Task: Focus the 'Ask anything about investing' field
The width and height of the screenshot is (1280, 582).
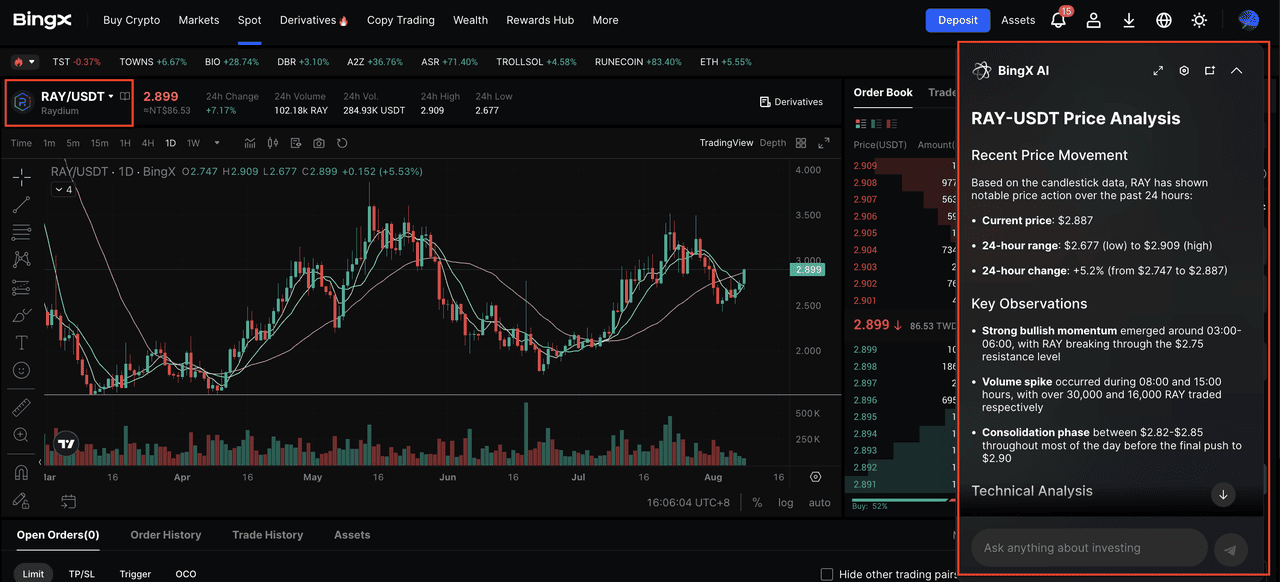Action: point(1089,548)
